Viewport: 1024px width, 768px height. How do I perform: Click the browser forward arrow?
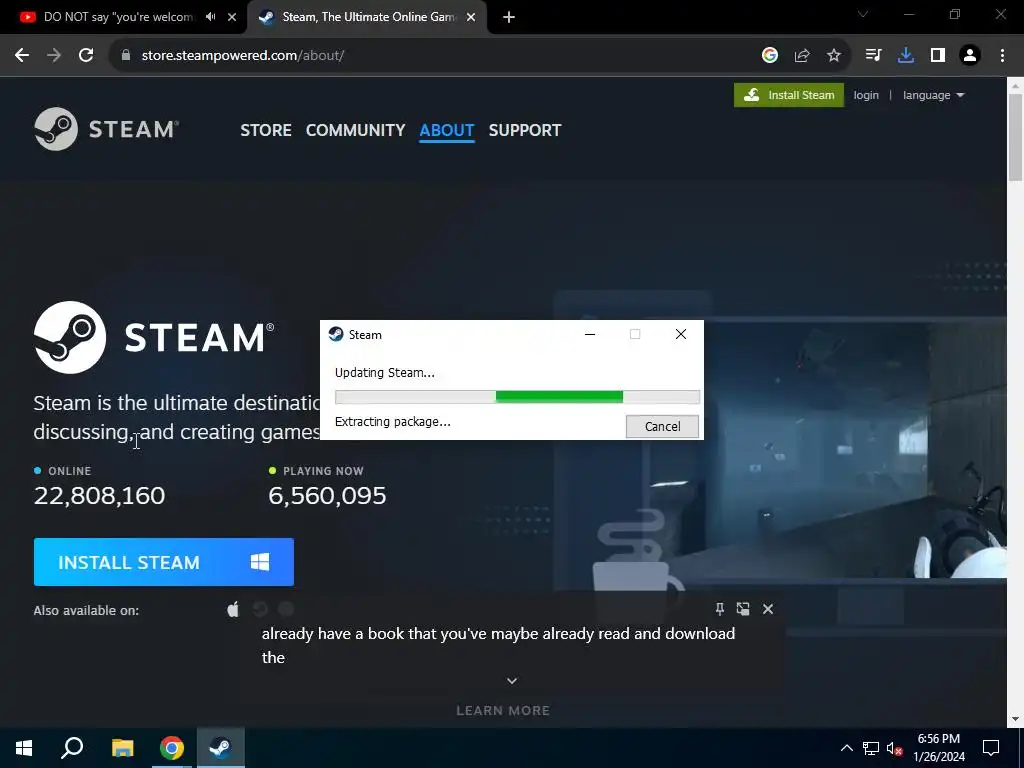tap(54, 56)
